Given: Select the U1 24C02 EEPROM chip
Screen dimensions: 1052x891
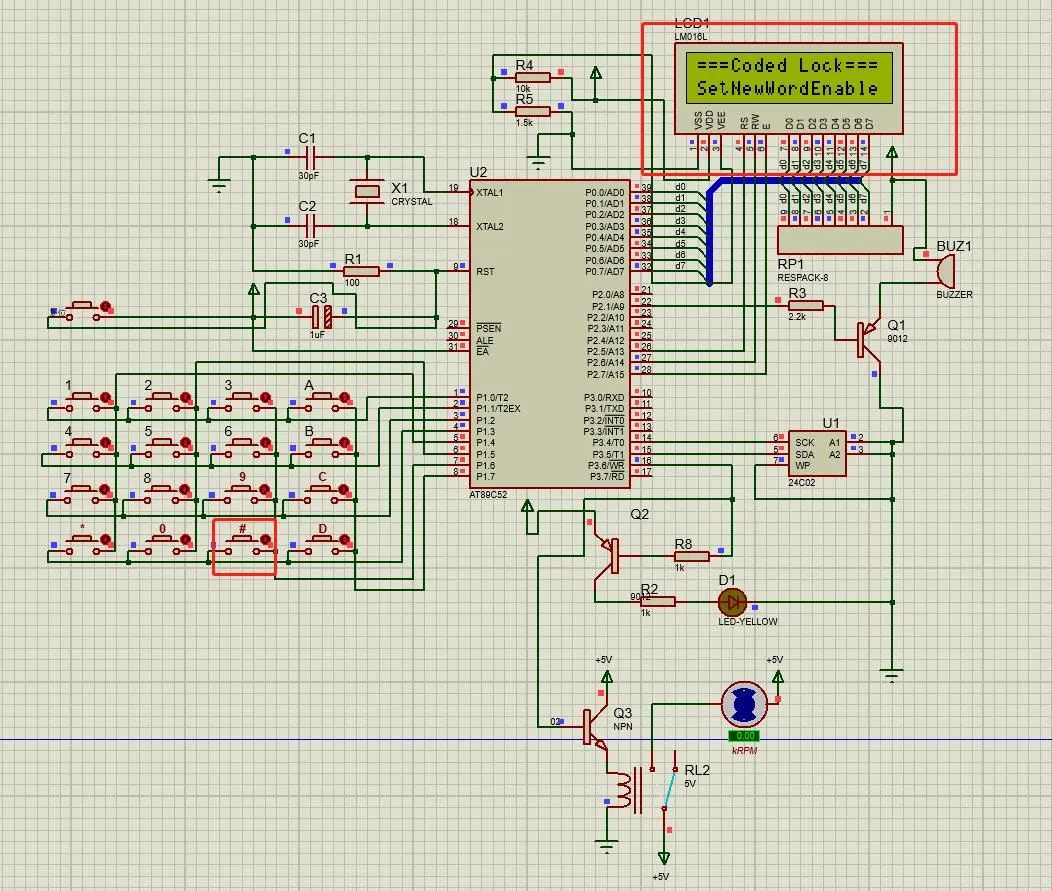Looking at the screenshot, I should [815, 452].
